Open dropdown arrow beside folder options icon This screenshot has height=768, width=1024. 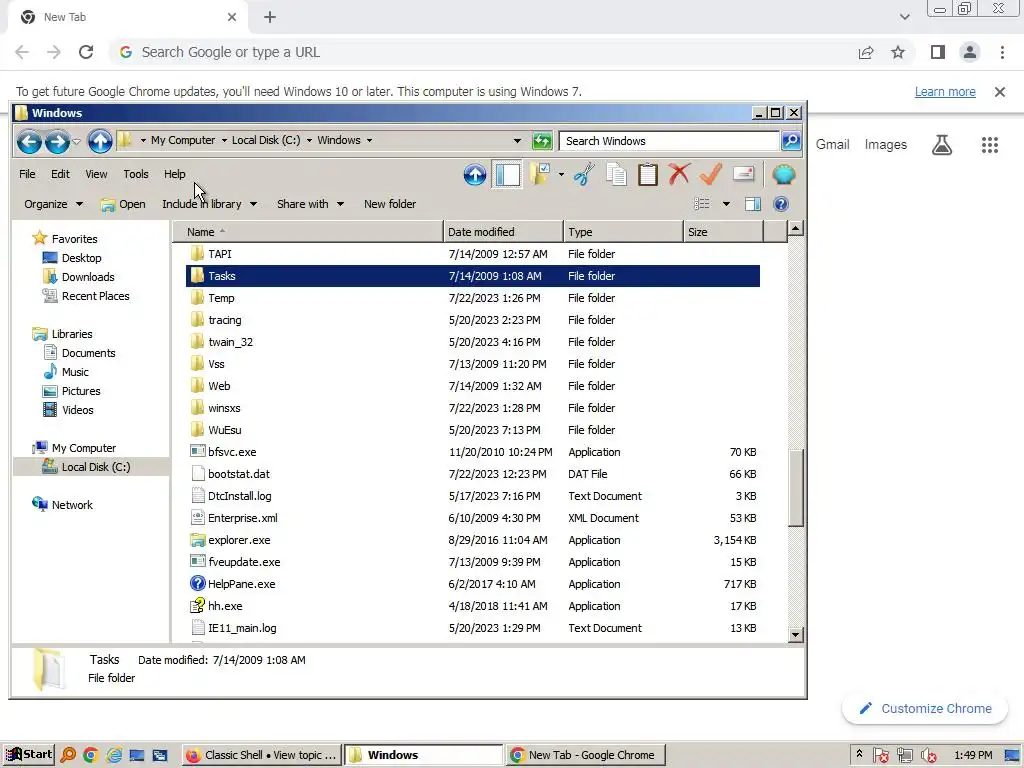click(x=561, y=174)
